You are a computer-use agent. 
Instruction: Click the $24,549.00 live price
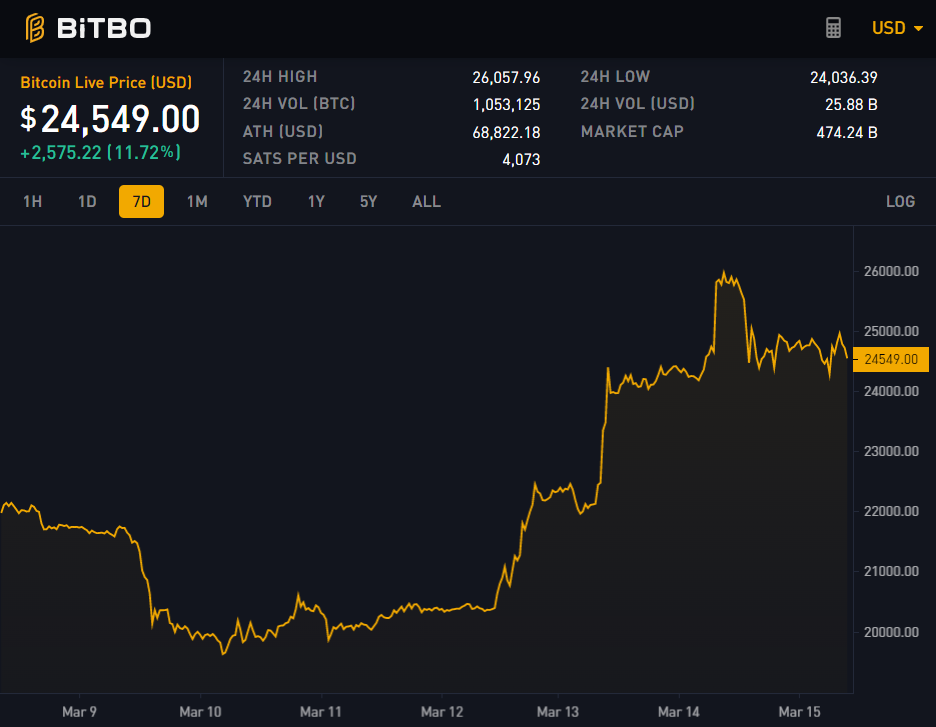pos(110,119)
